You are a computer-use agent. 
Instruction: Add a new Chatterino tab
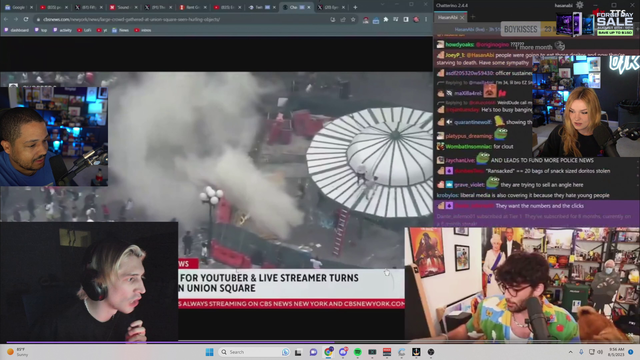pyautogui.click(x=473, y=17)
